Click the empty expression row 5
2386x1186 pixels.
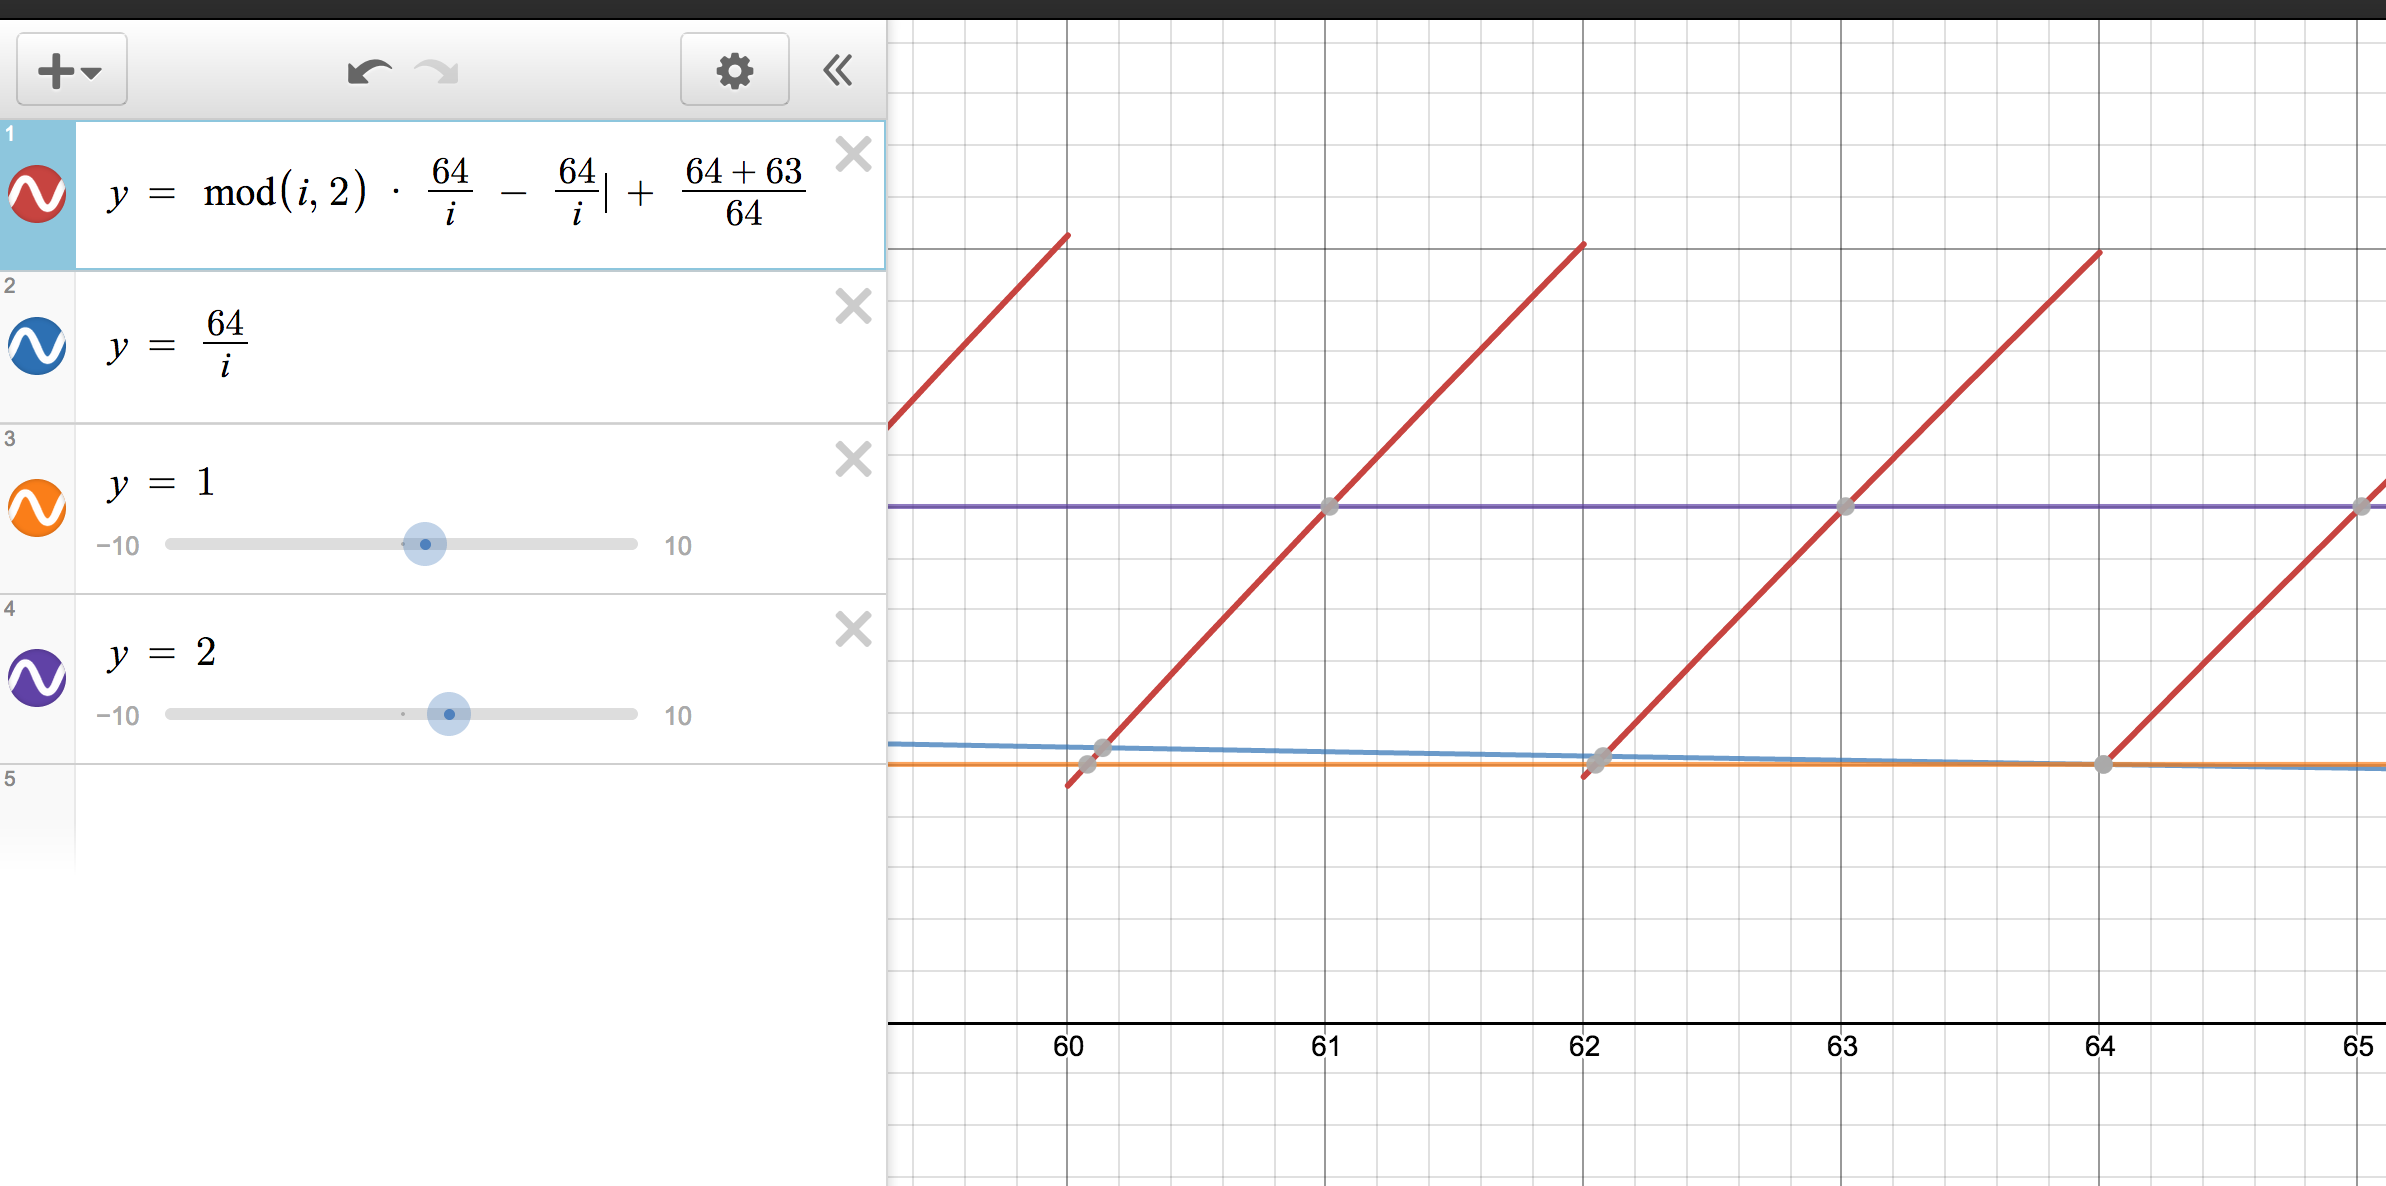[x=480, y=815]
